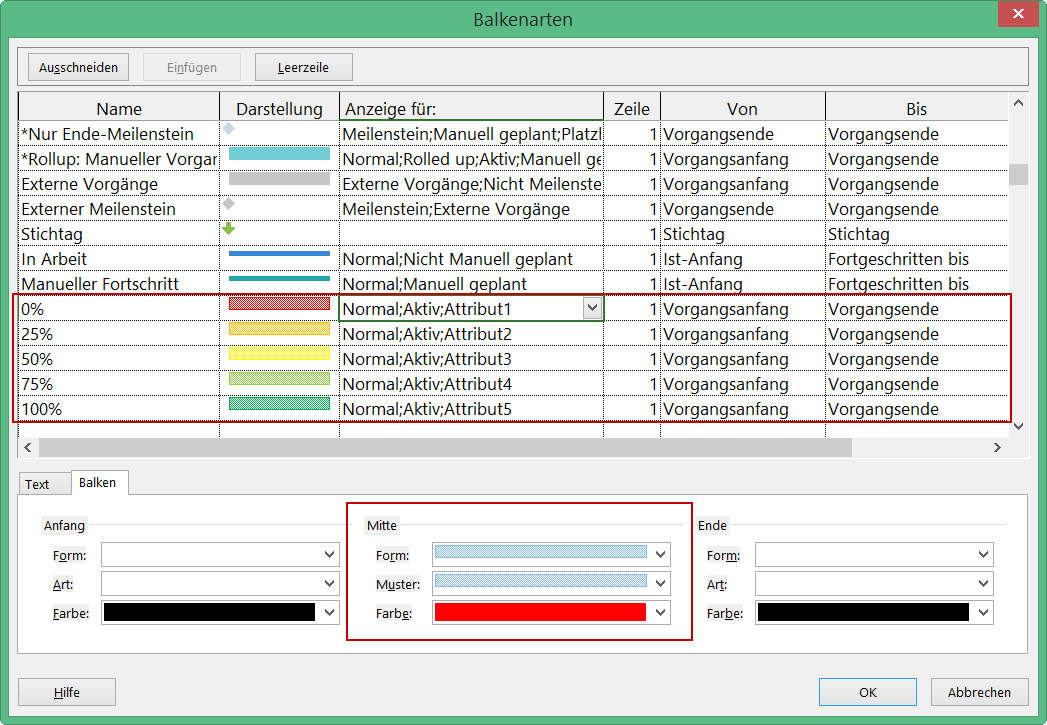
Task: Pick the red Mitte Farbe swatch
Action: coord(540,612)
